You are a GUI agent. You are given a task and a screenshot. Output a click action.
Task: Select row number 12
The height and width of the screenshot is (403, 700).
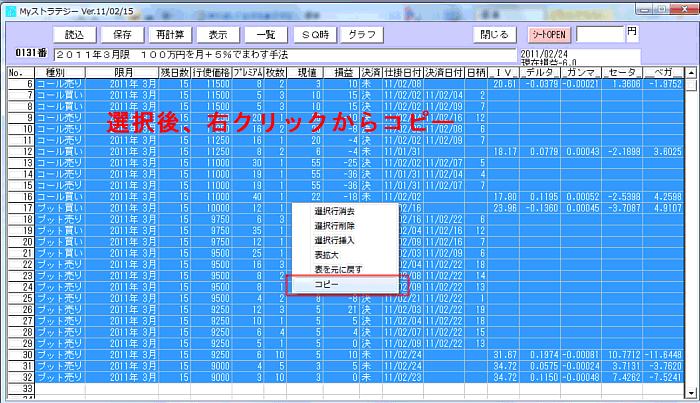coord(21,152)
